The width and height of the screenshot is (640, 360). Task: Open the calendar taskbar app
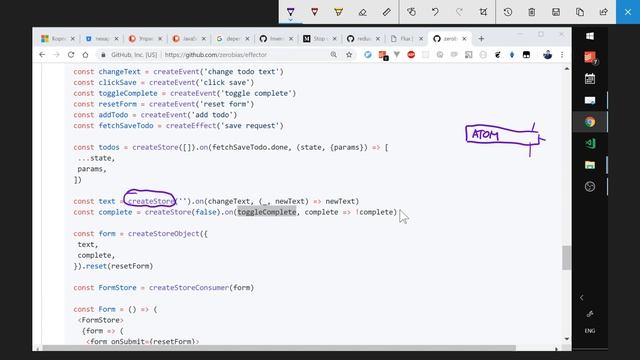590,79
